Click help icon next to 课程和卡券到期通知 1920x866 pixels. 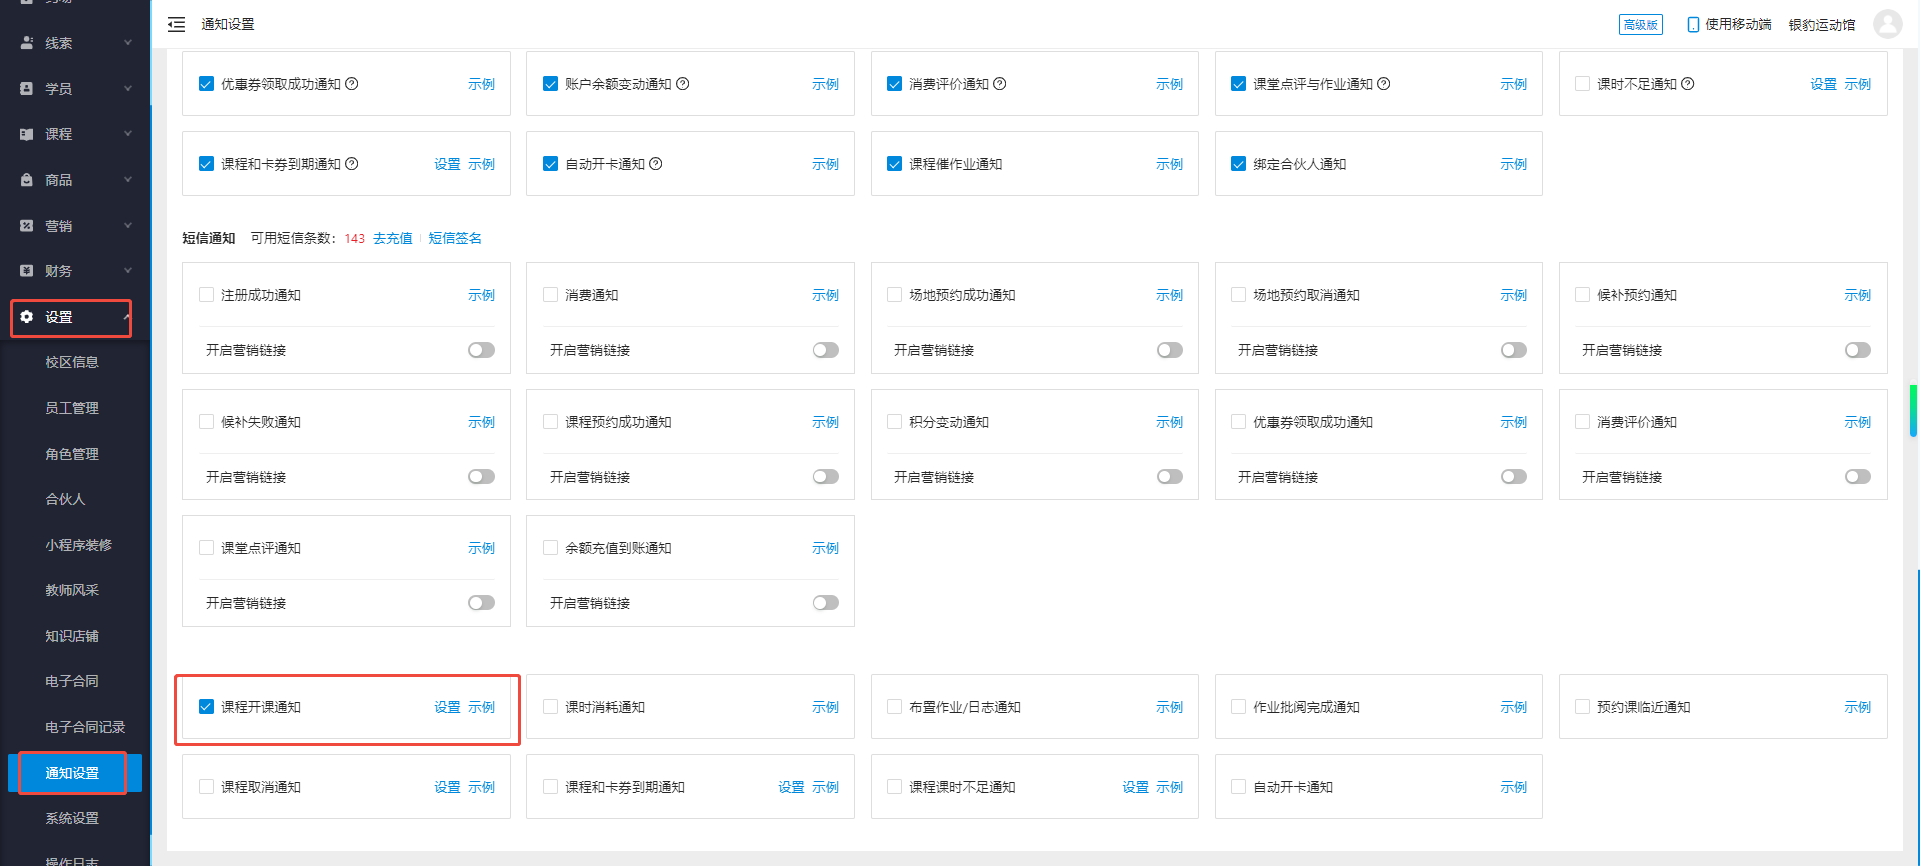point(352,164)
